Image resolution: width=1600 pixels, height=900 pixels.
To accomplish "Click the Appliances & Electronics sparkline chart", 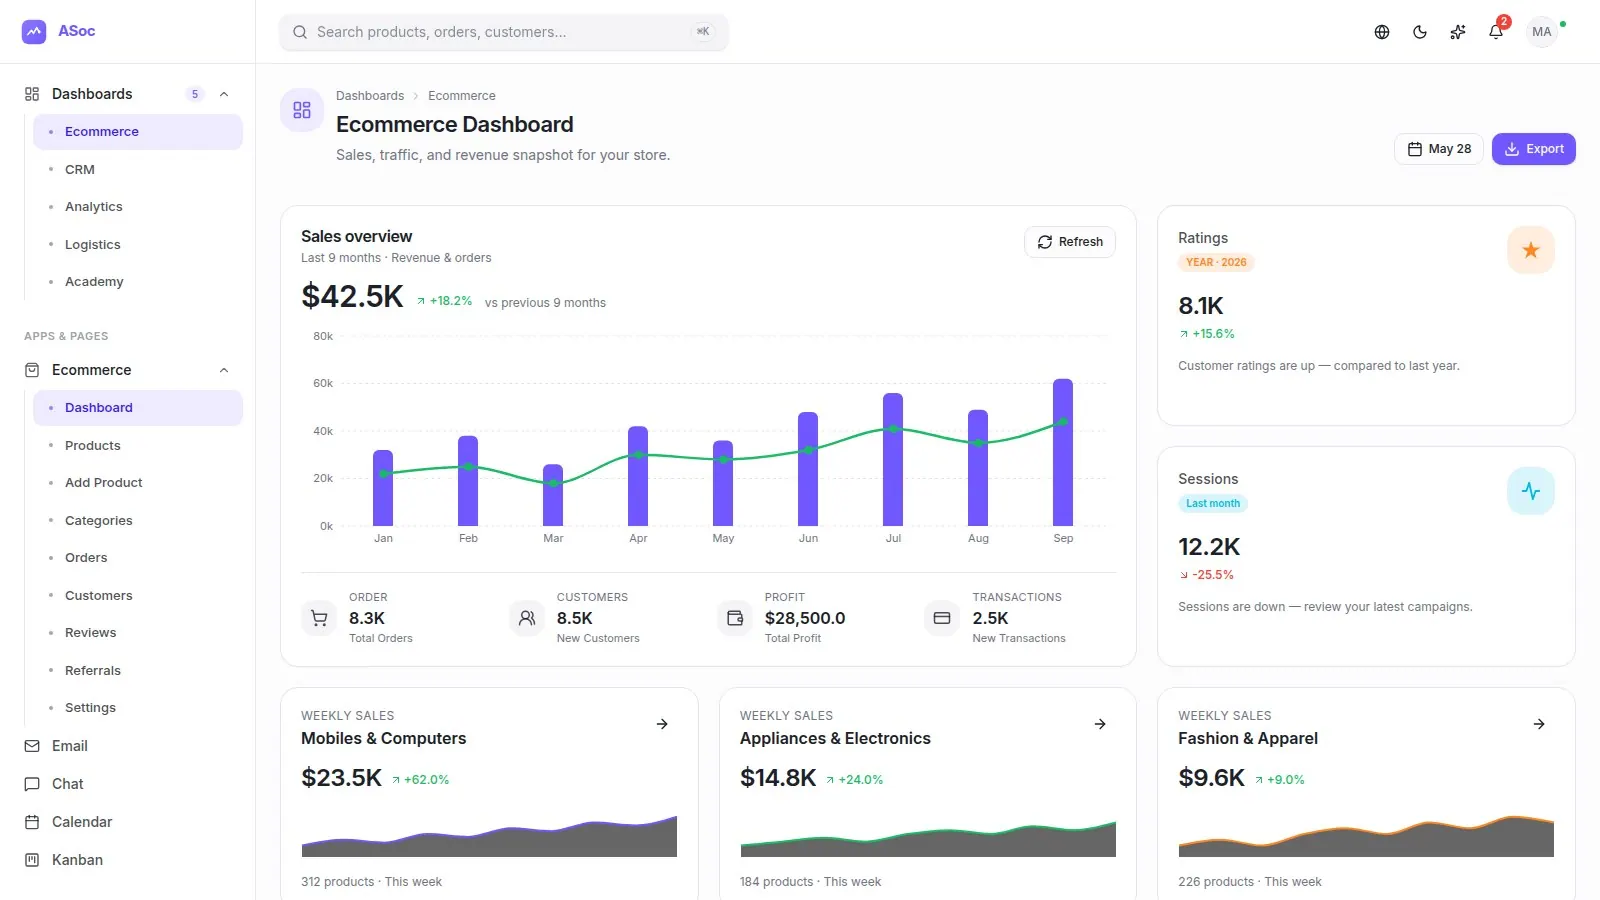I will coord(928,838).
